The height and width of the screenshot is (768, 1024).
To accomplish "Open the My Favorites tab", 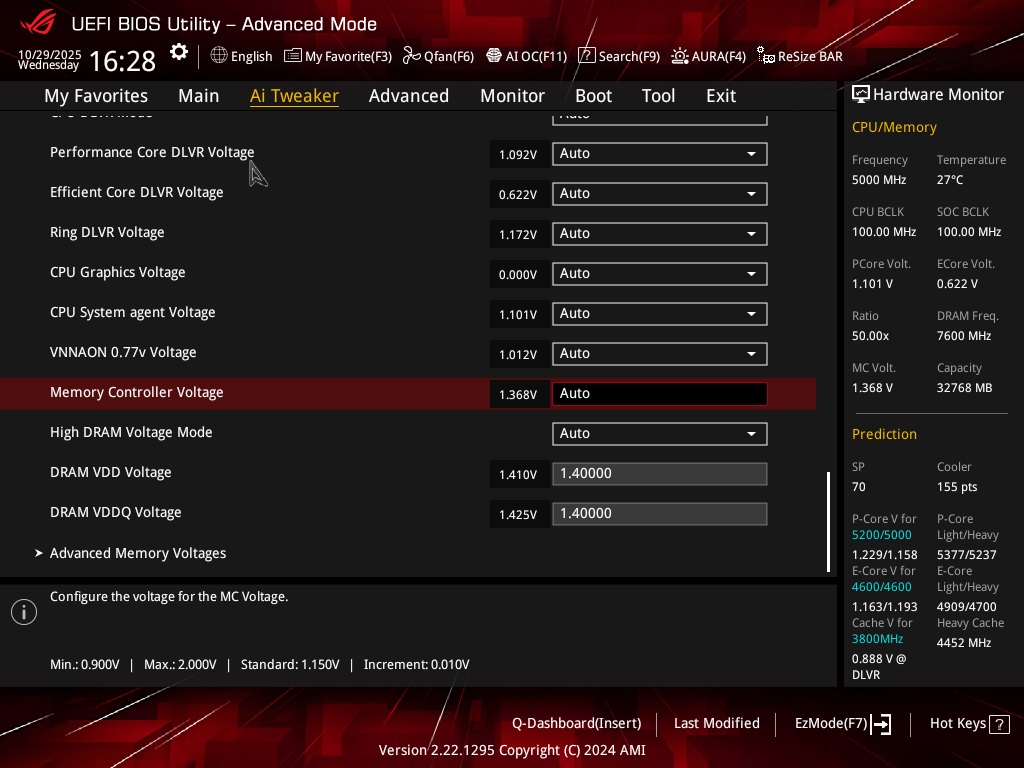I will (96, 96).
